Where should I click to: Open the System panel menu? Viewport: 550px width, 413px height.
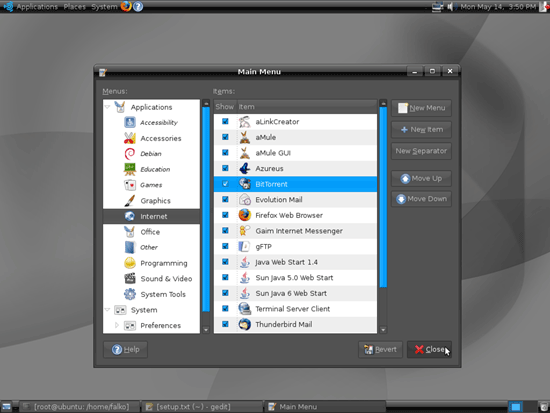104,7
